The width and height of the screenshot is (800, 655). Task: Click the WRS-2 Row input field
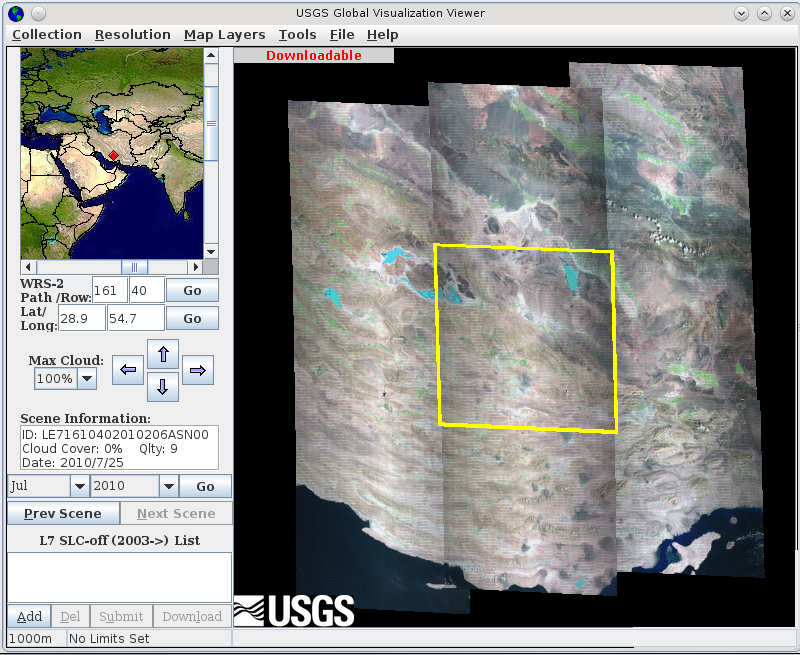[147, 290]
